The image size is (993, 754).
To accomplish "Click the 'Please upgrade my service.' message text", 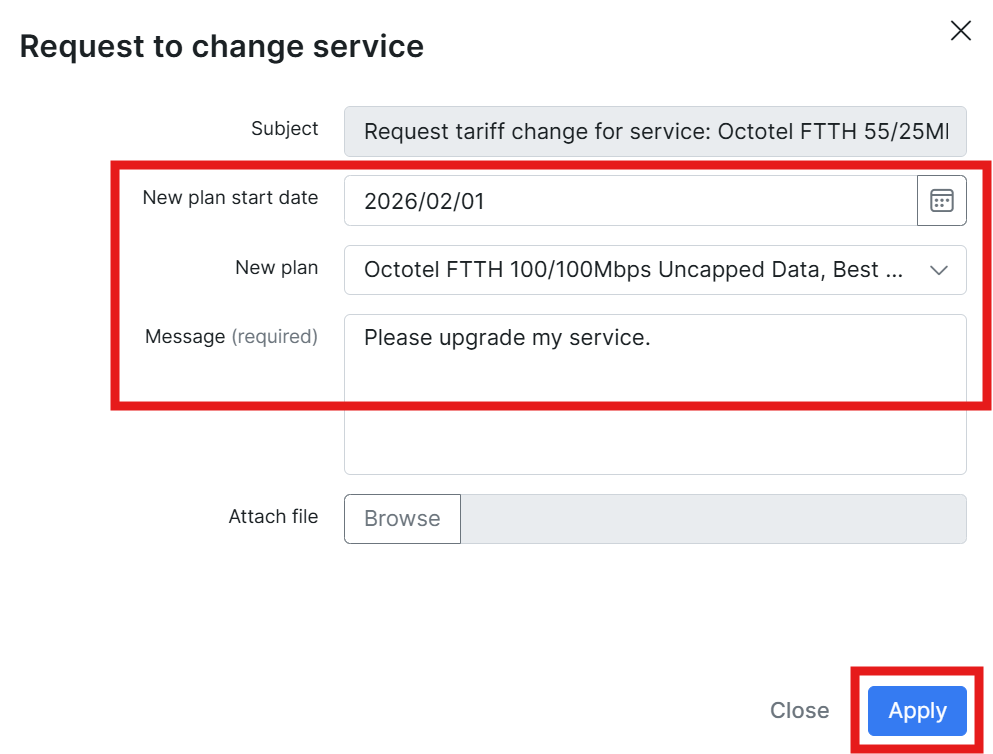I will [x=507, y=338].
